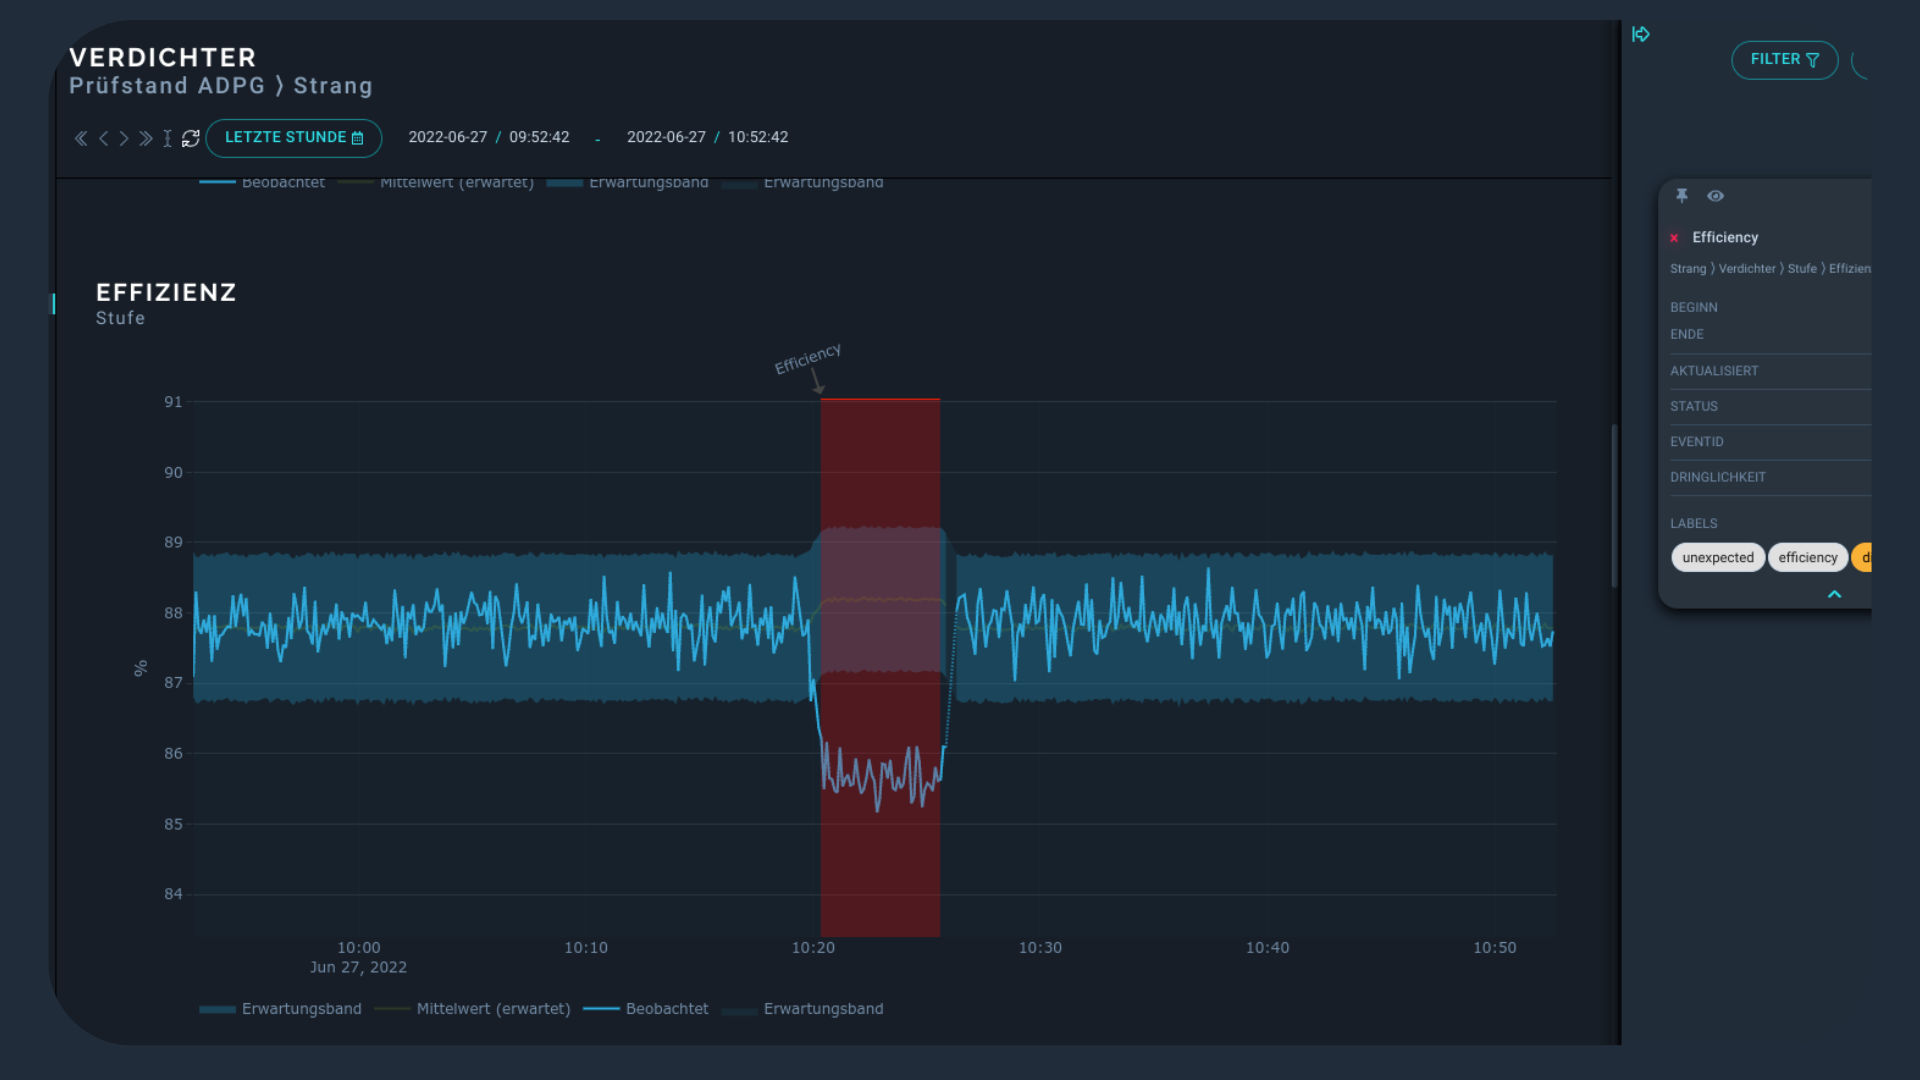Select the unexpected label chip

[x=1717, y=558]
